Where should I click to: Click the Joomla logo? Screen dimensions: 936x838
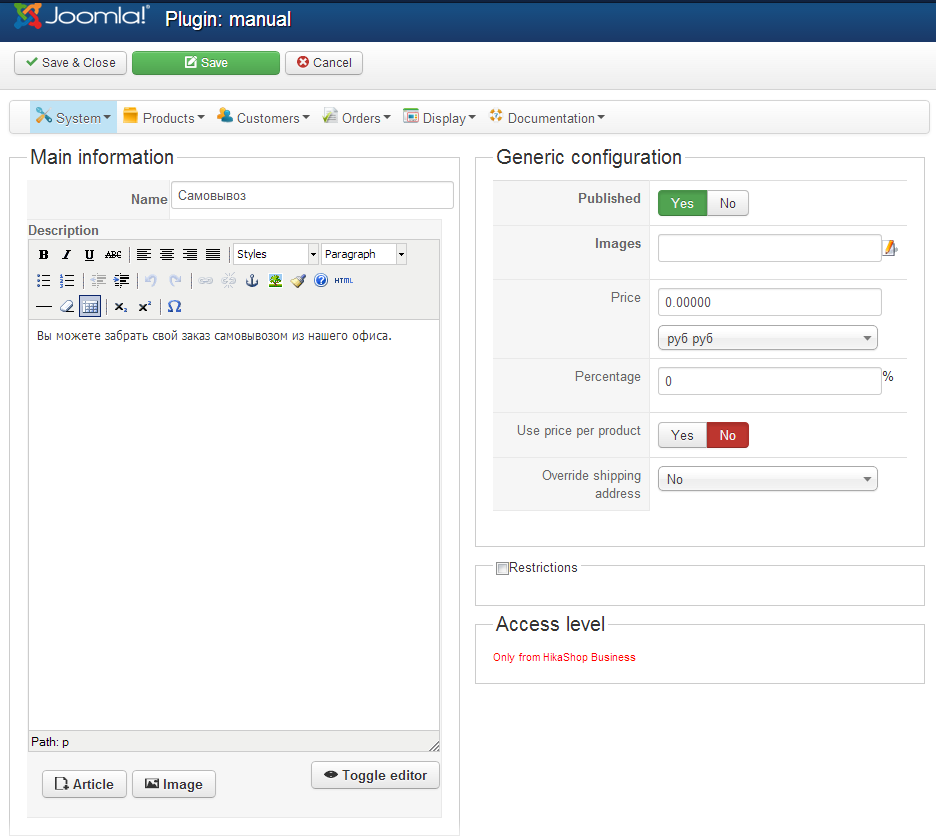81,16
